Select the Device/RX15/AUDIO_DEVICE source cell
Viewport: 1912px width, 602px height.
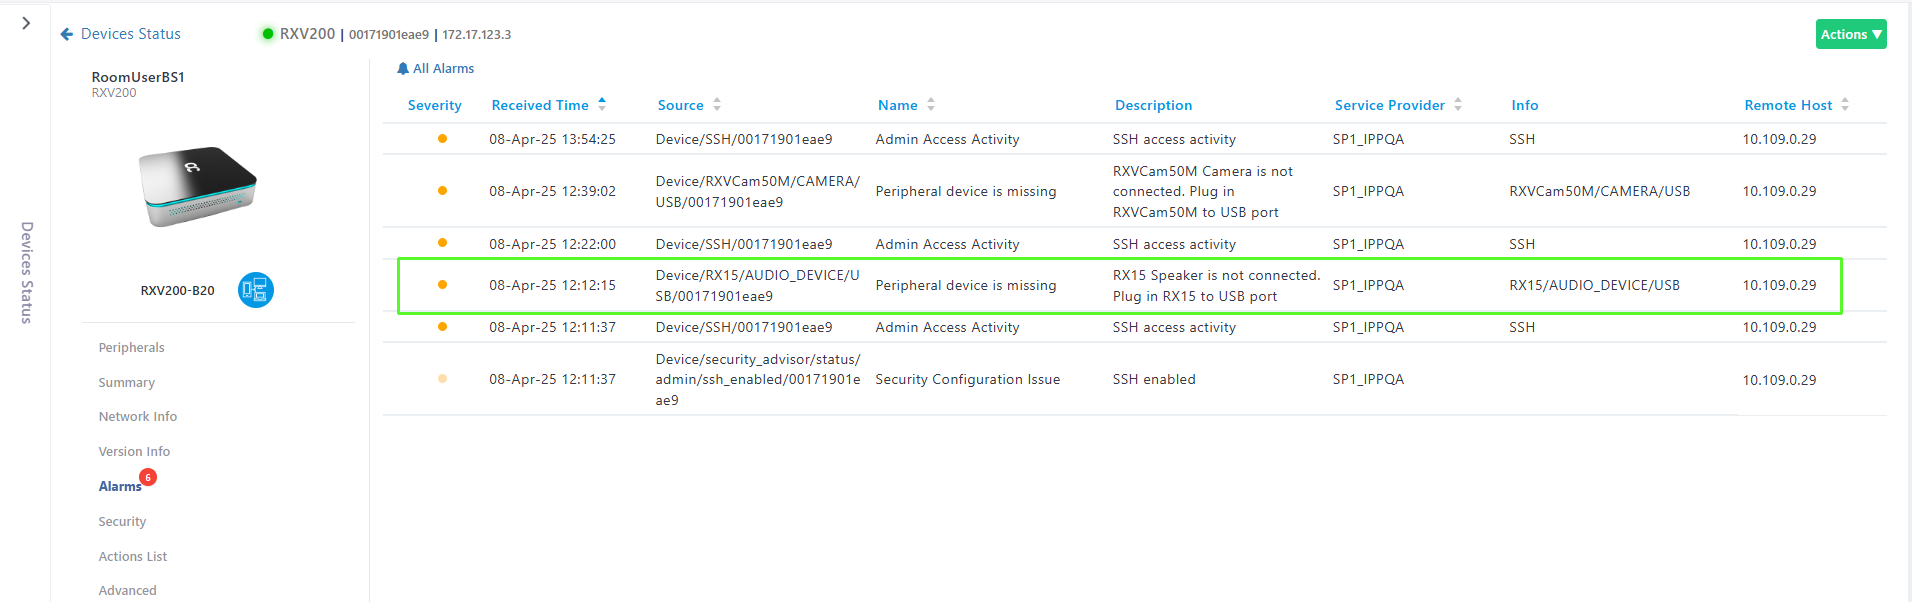click(757, 286)
